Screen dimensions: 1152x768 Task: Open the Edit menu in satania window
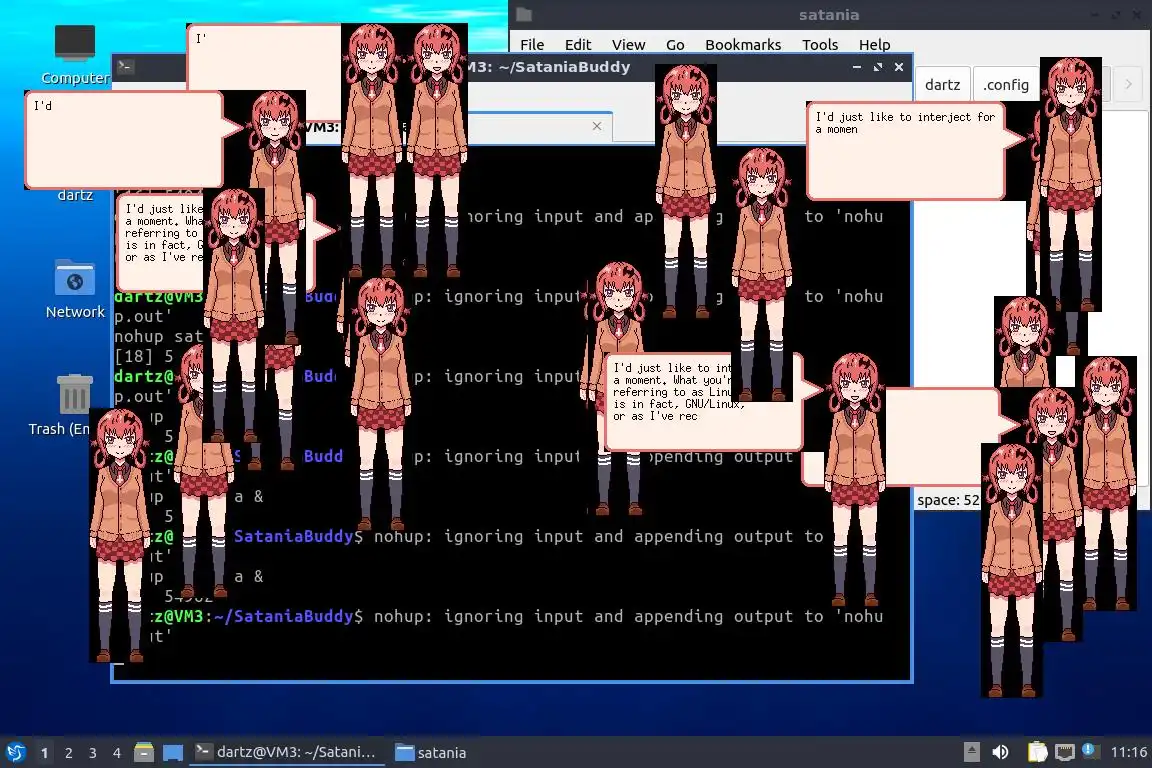[x=578, y=45]
